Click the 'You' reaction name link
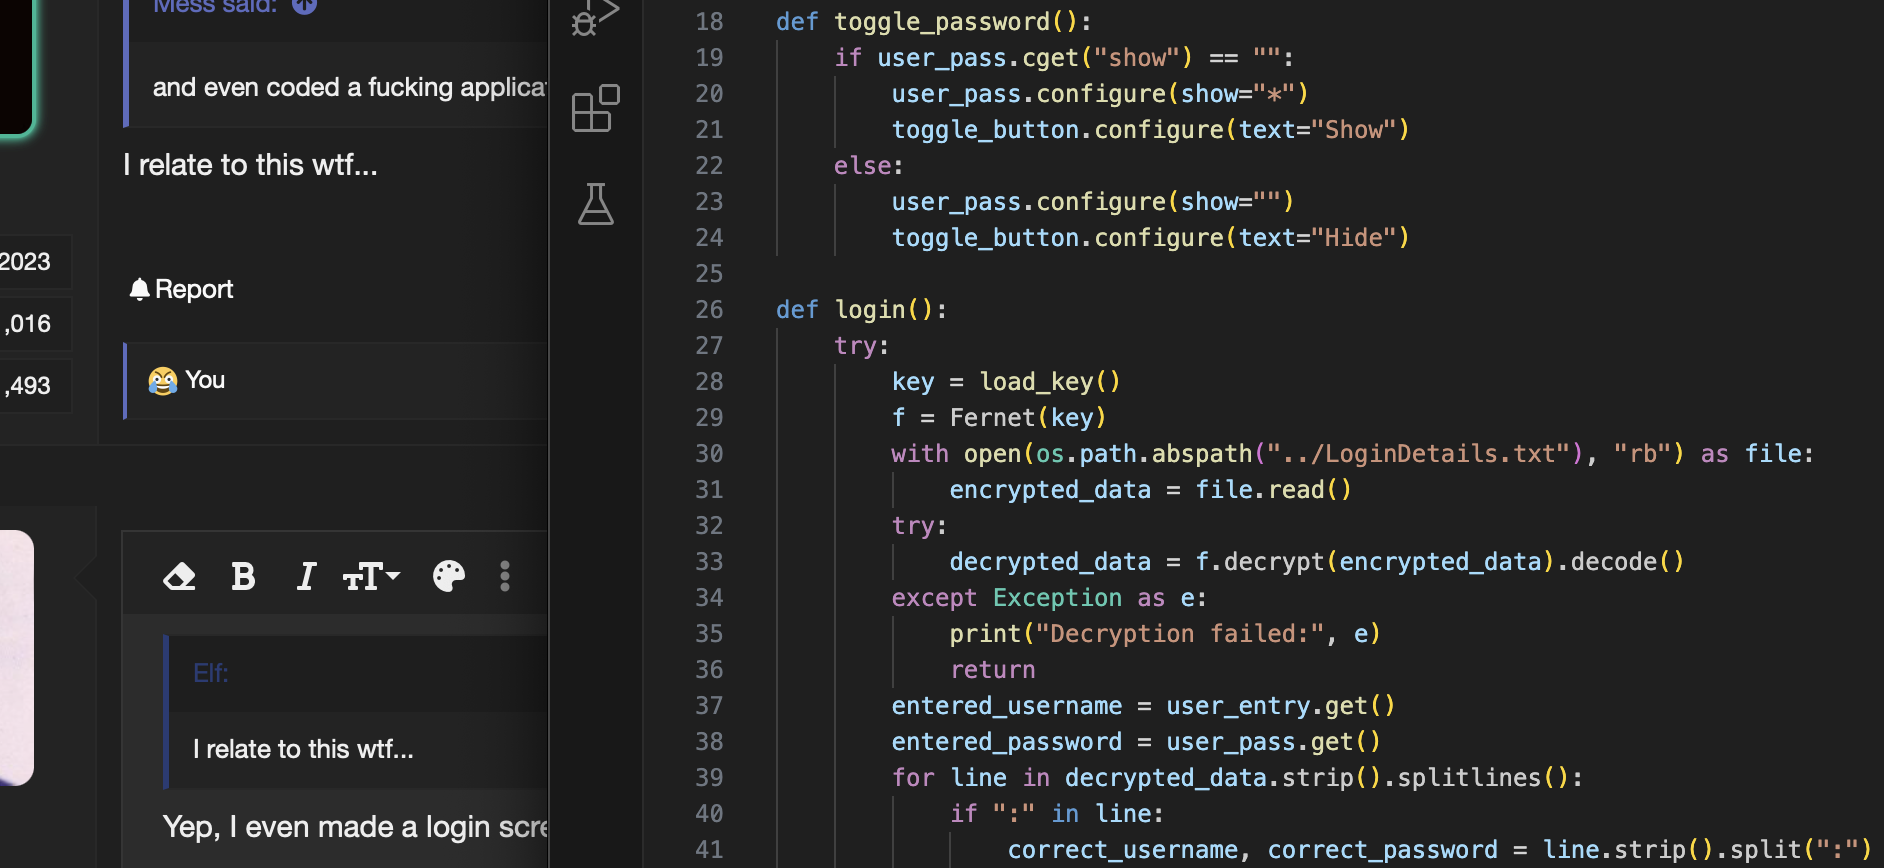The width and height of the screenshot is (1884, 868). (x=205, y=380)
